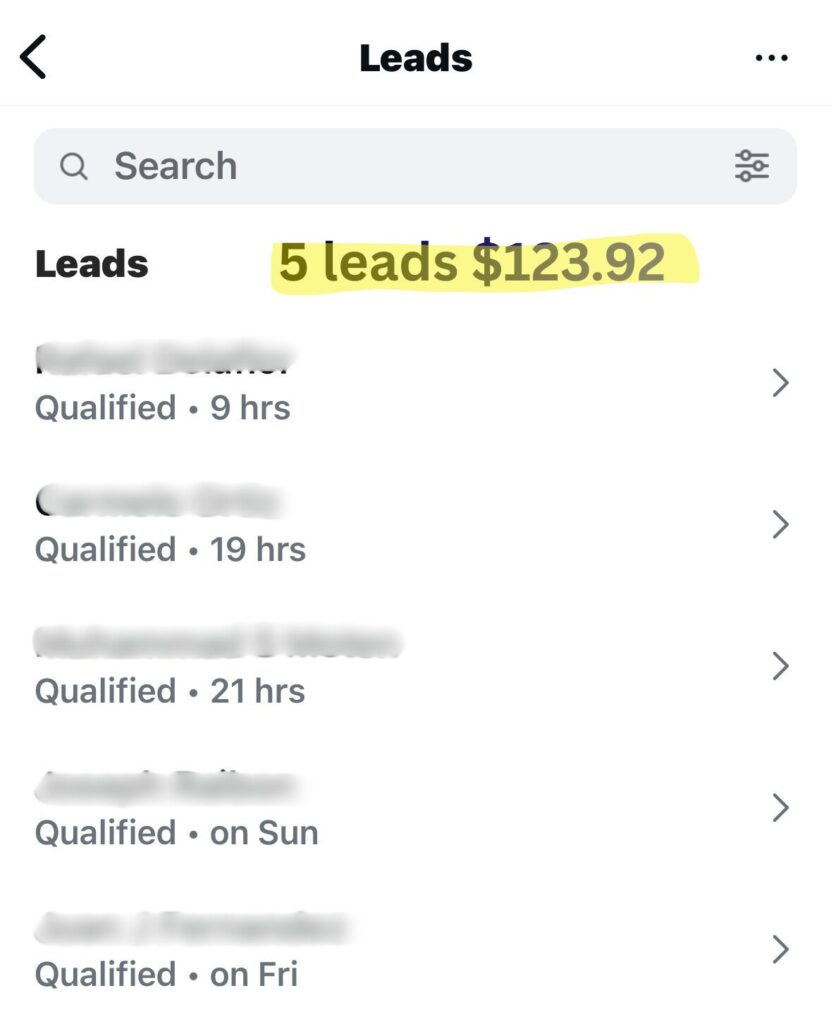Expand chevron for the 9 hrs lead

pos(781,383)
